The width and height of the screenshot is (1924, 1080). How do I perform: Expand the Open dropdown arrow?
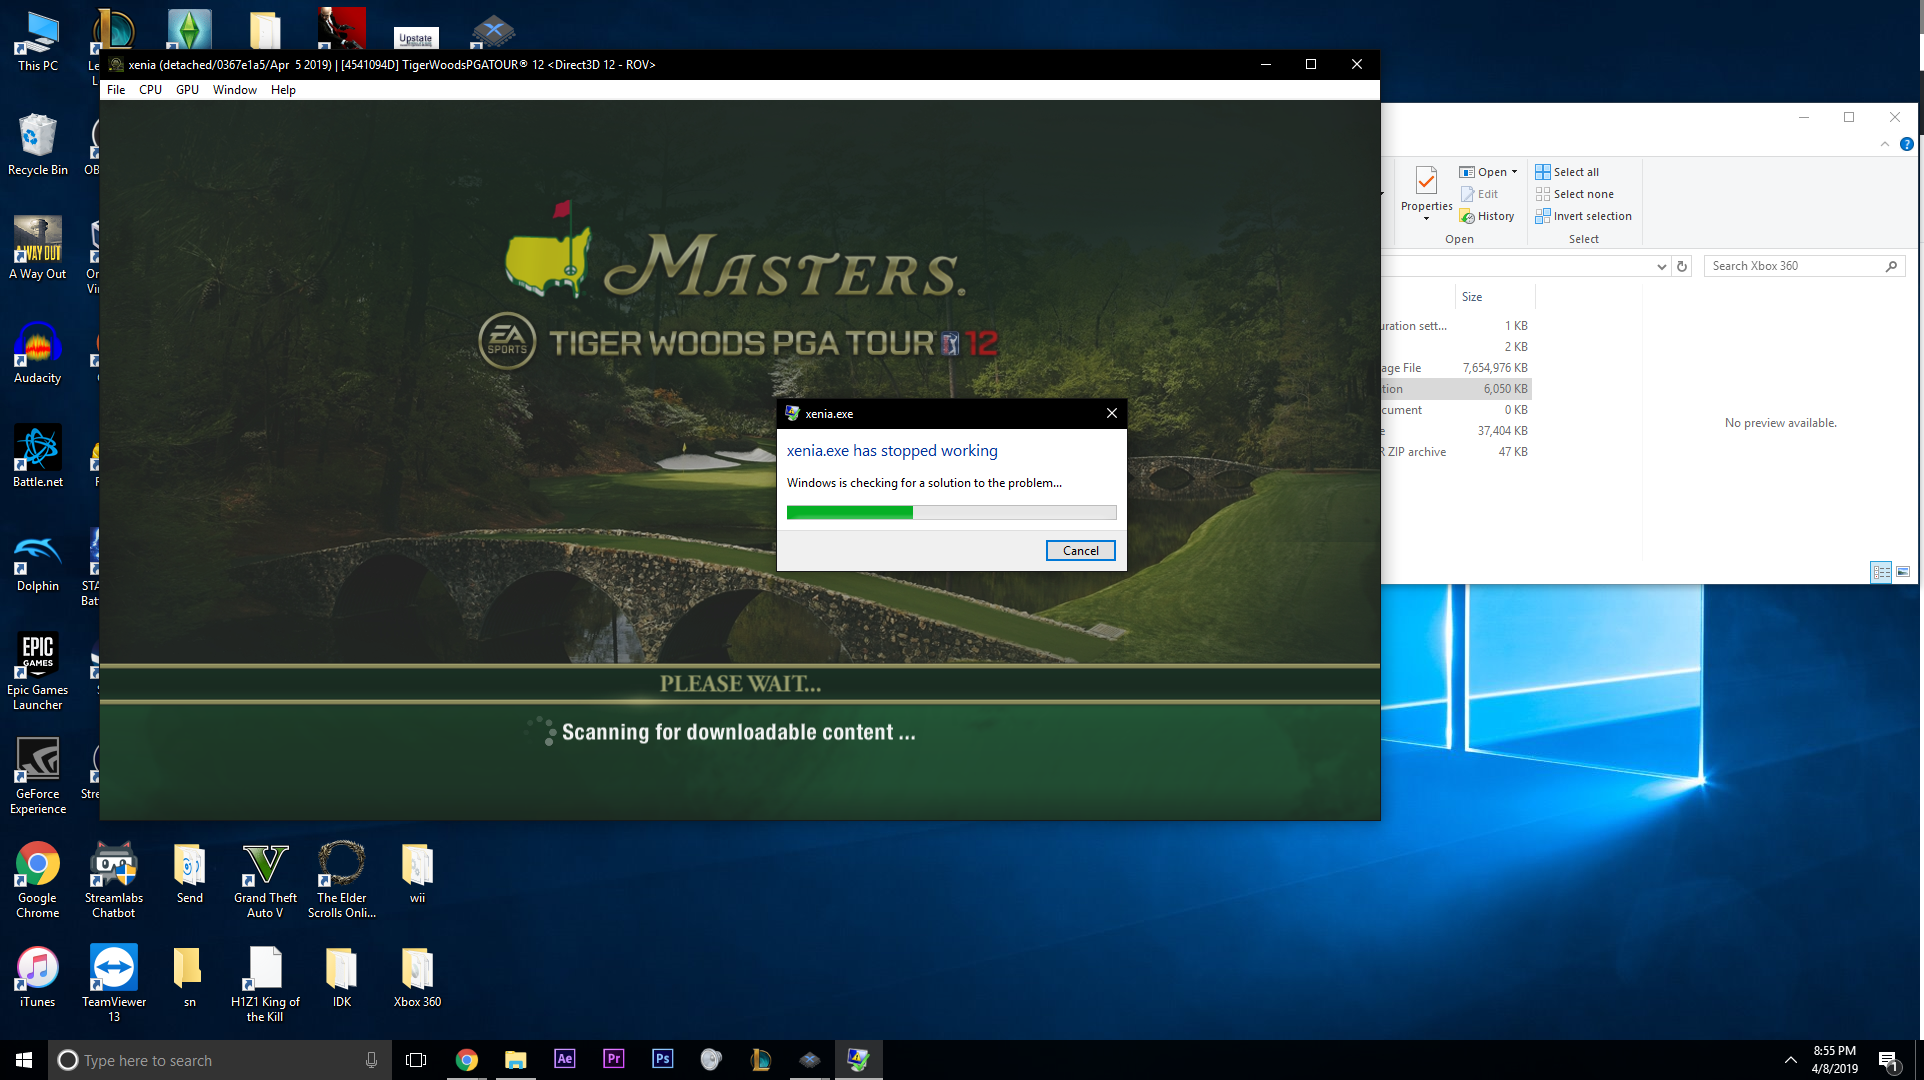[x=1514, y=172]
